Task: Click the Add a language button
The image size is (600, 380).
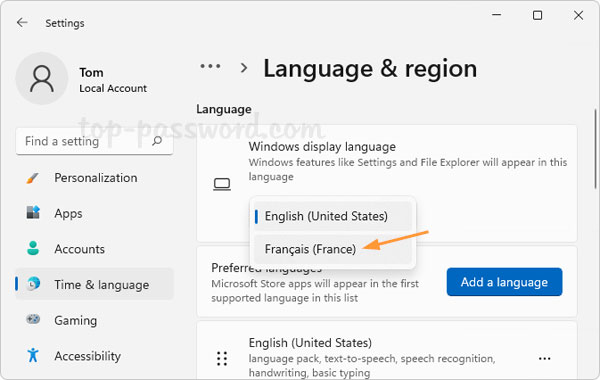Action: click(504, 282)
